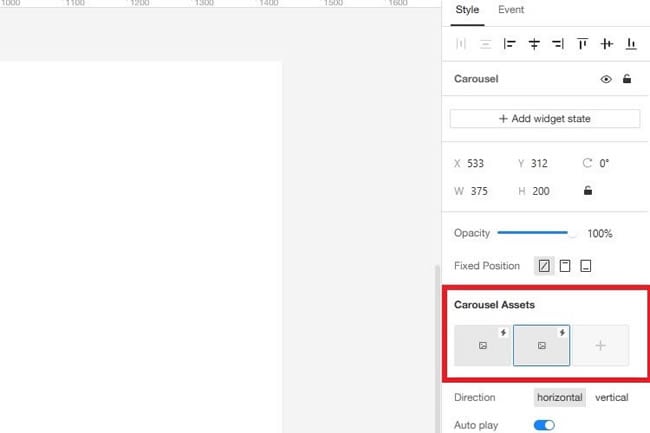Align widgets to horizontal center
Screen dimensions: 650x433
[534, 44]
